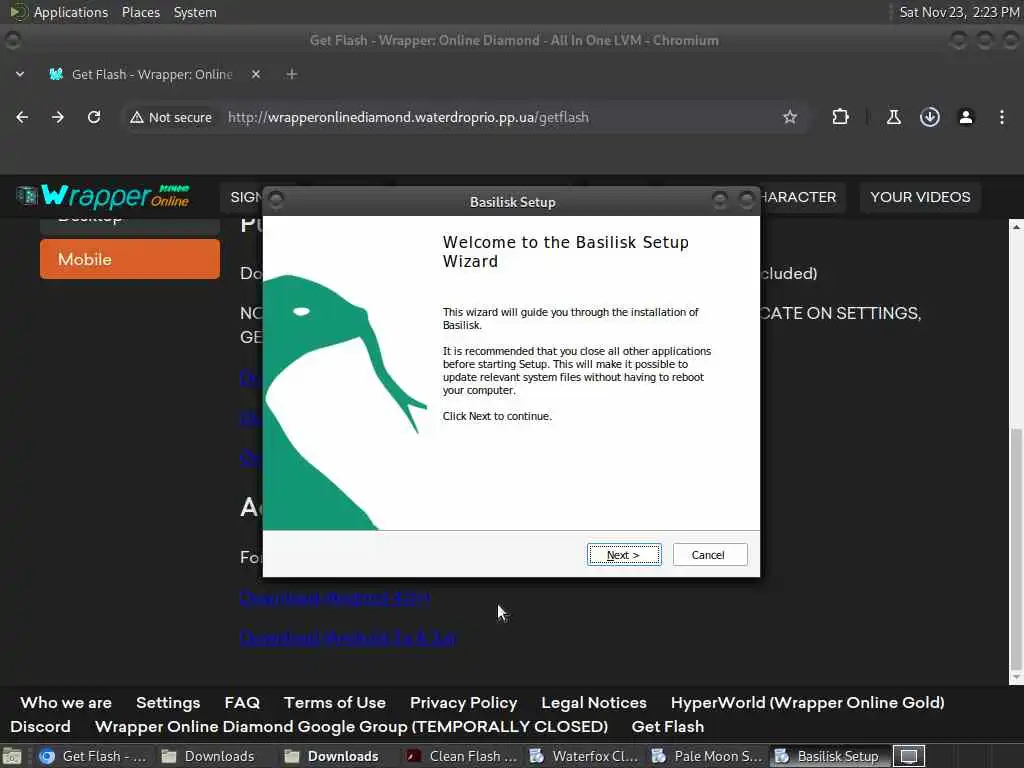Close the Get Flash browser tab
This screenshot has width=1024, height=768.
256,74
